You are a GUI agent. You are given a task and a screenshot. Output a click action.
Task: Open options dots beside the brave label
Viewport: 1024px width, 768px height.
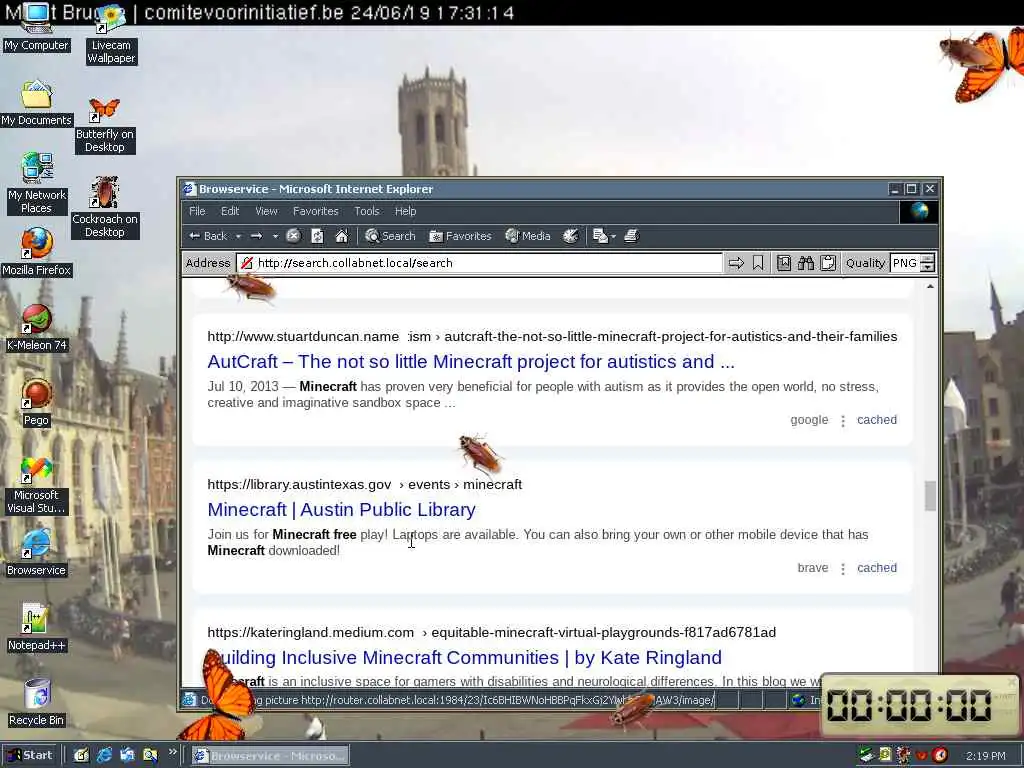tap(842, 569)
